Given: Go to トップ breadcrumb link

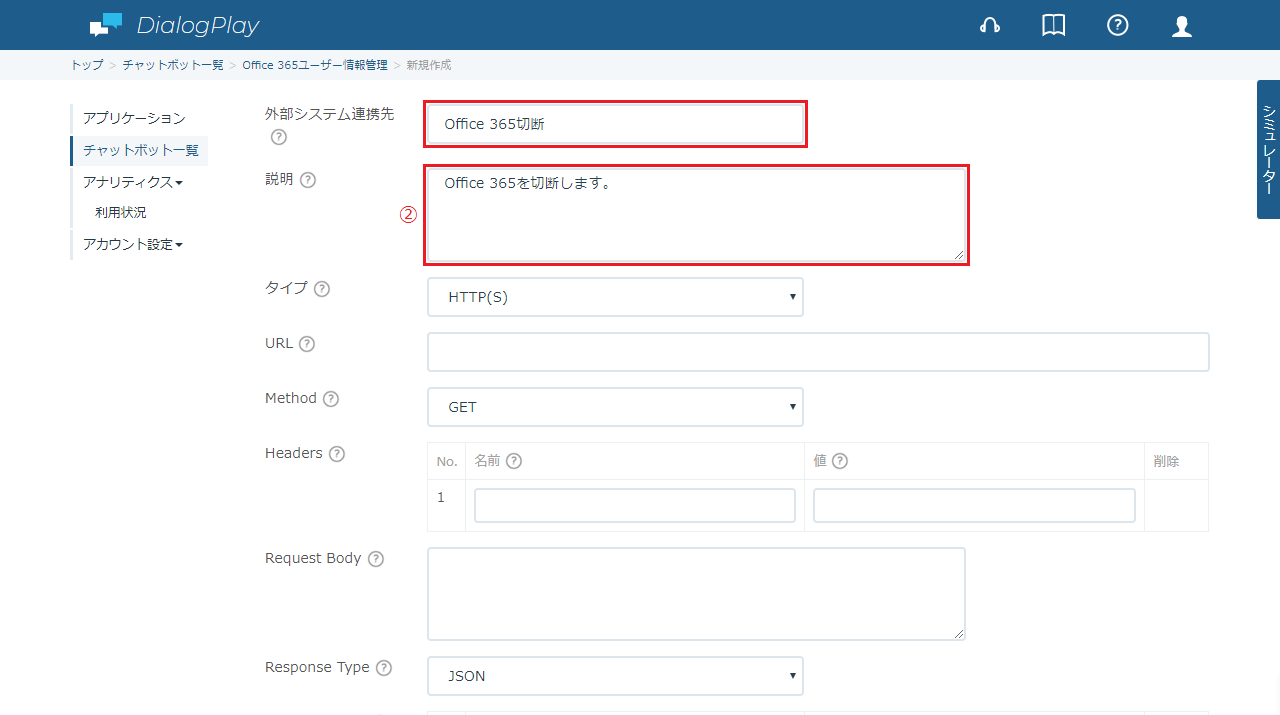Looking at the screenshot, I should pyautogui.click(x=87, y=65).
